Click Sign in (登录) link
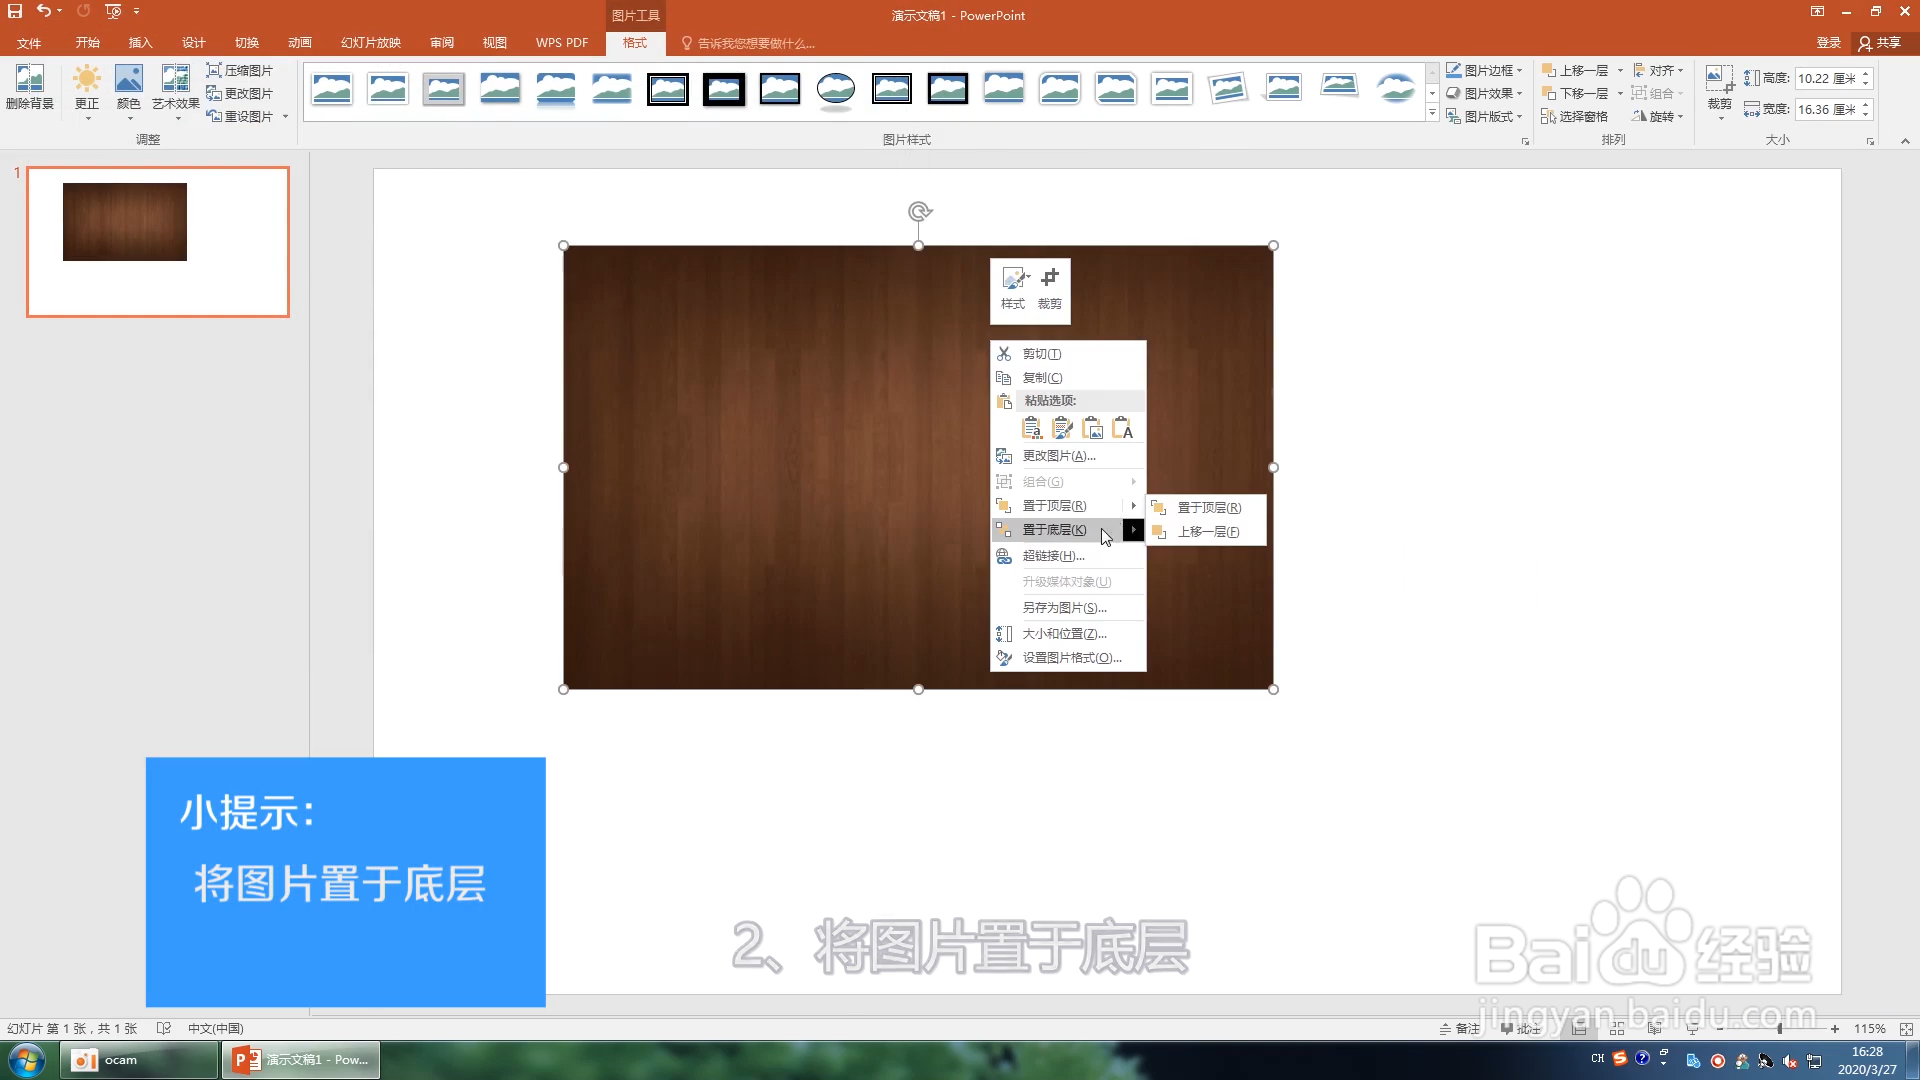 [1829, 43]
